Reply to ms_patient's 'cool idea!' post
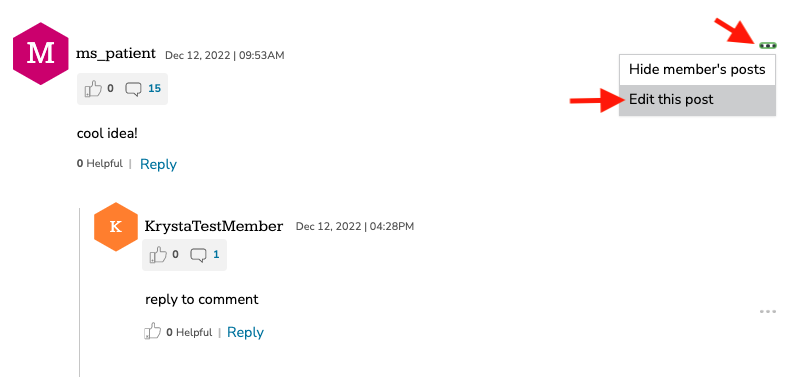809x387 pixels. pos(158,164)
